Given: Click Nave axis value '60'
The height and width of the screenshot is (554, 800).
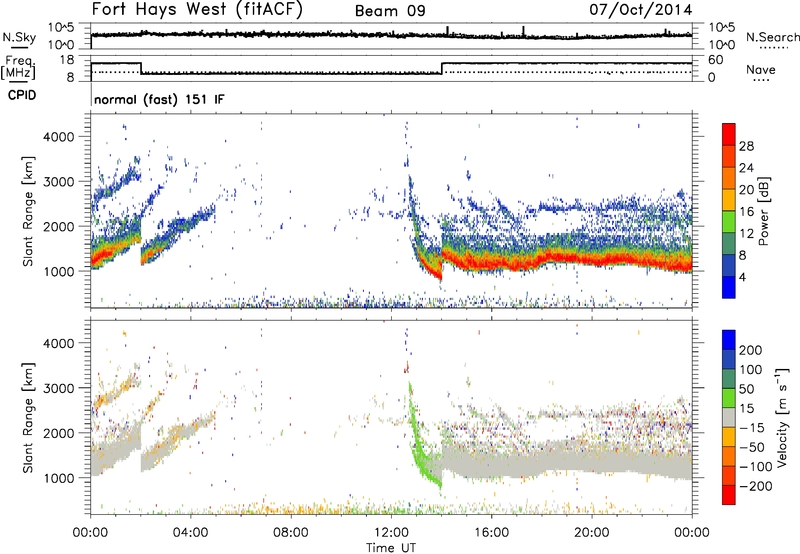Looking at the screenshot, I should point(716,60).
